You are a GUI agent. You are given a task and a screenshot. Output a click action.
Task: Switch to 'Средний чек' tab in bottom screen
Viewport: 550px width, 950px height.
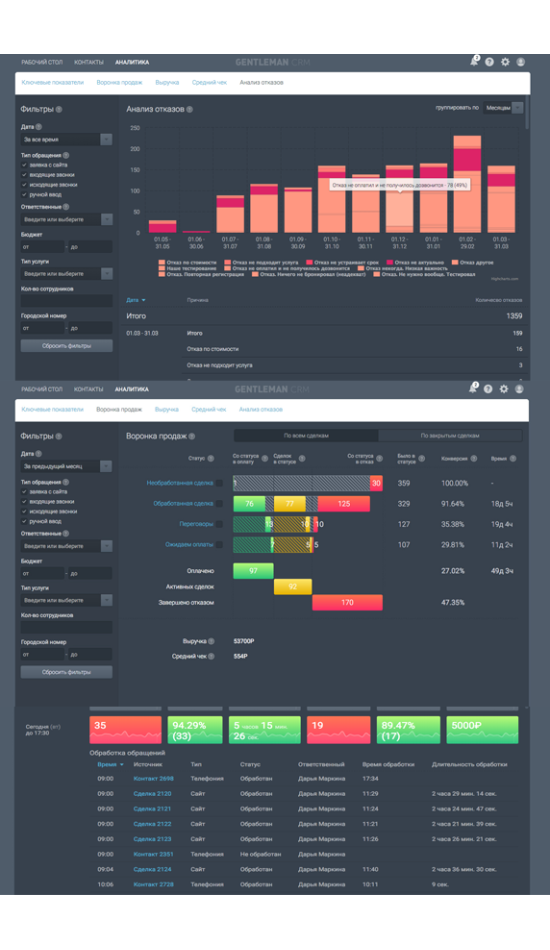[x=208, y=410]
